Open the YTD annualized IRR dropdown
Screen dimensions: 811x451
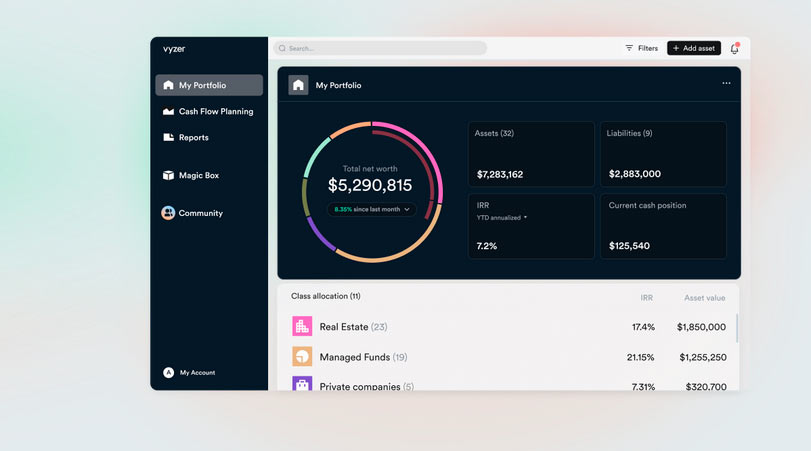(502, 218)
